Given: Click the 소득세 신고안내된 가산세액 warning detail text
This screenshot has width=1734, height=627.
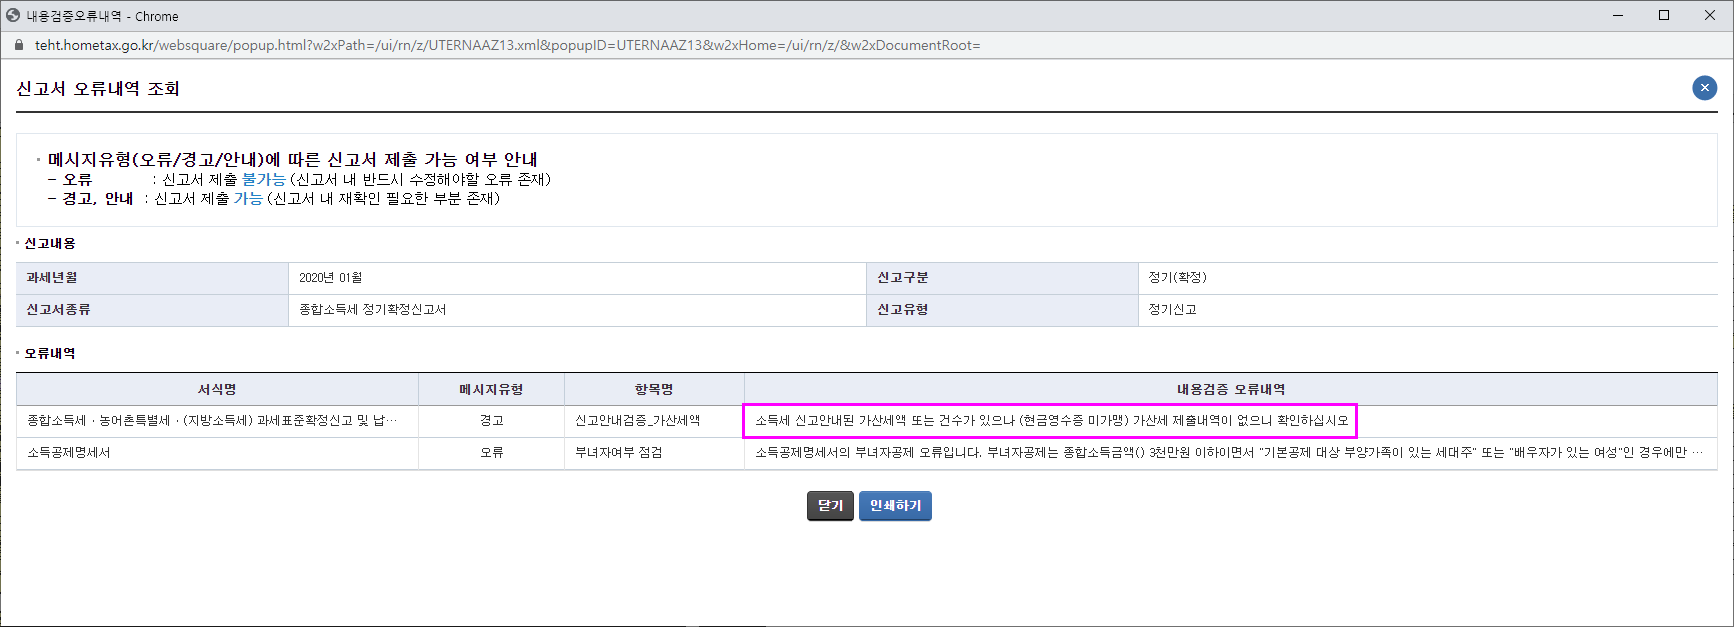Looking at the screenshot, I should click(1051, 421).
